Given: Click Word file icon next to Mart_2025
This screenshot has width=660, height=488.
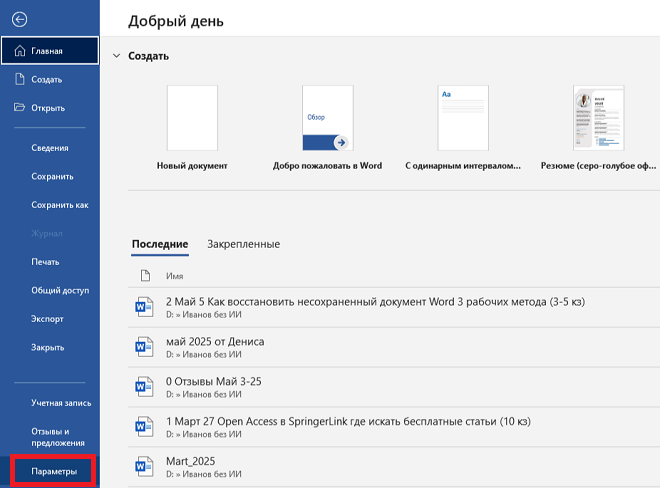Looking at the screenshot, I should click(x=141, y=467).
